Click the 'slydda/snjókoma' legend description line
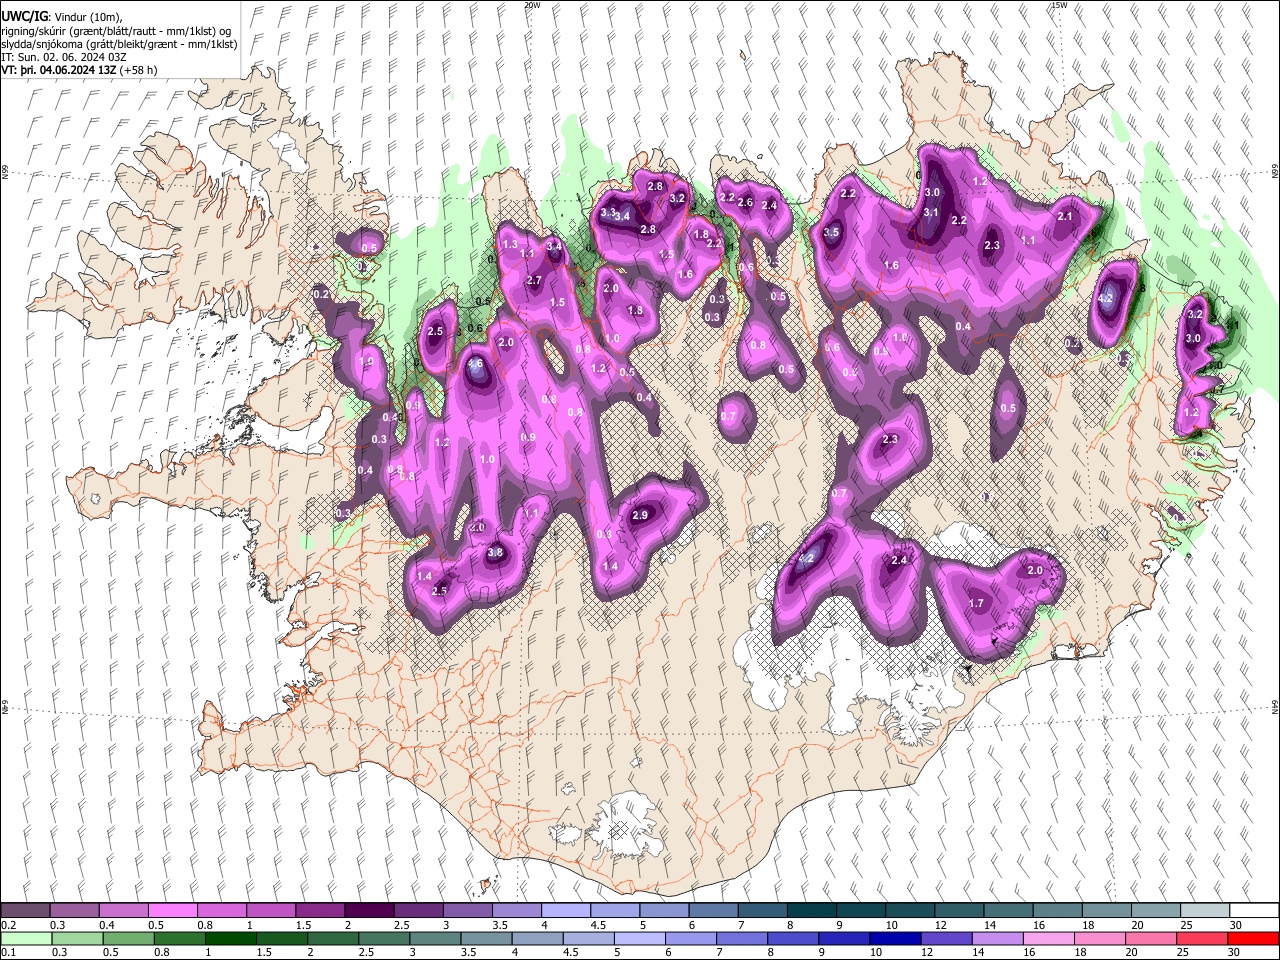This screenshot has width=1280, height=960. [119, 44]
